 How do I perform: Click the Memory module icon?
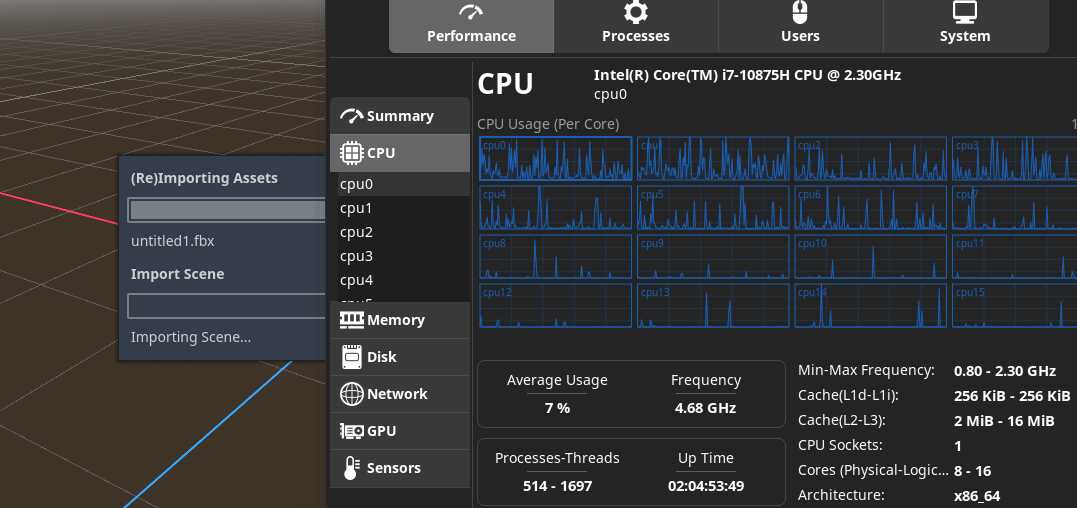click(351, 320)
